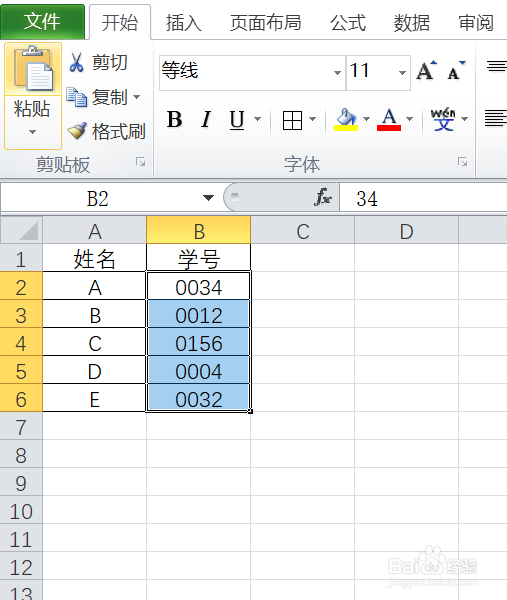Viewport: 507px width, 600px height.
Task: Select column B header
Action: point(199,230)
